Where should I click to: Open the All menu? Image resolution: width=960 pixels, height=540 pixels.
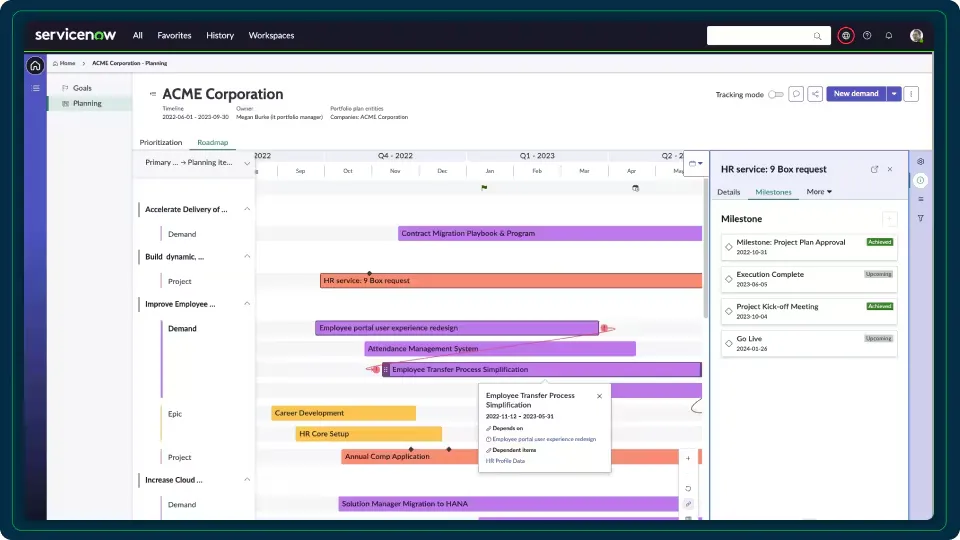pyautogui.click(x=138, y=36)
